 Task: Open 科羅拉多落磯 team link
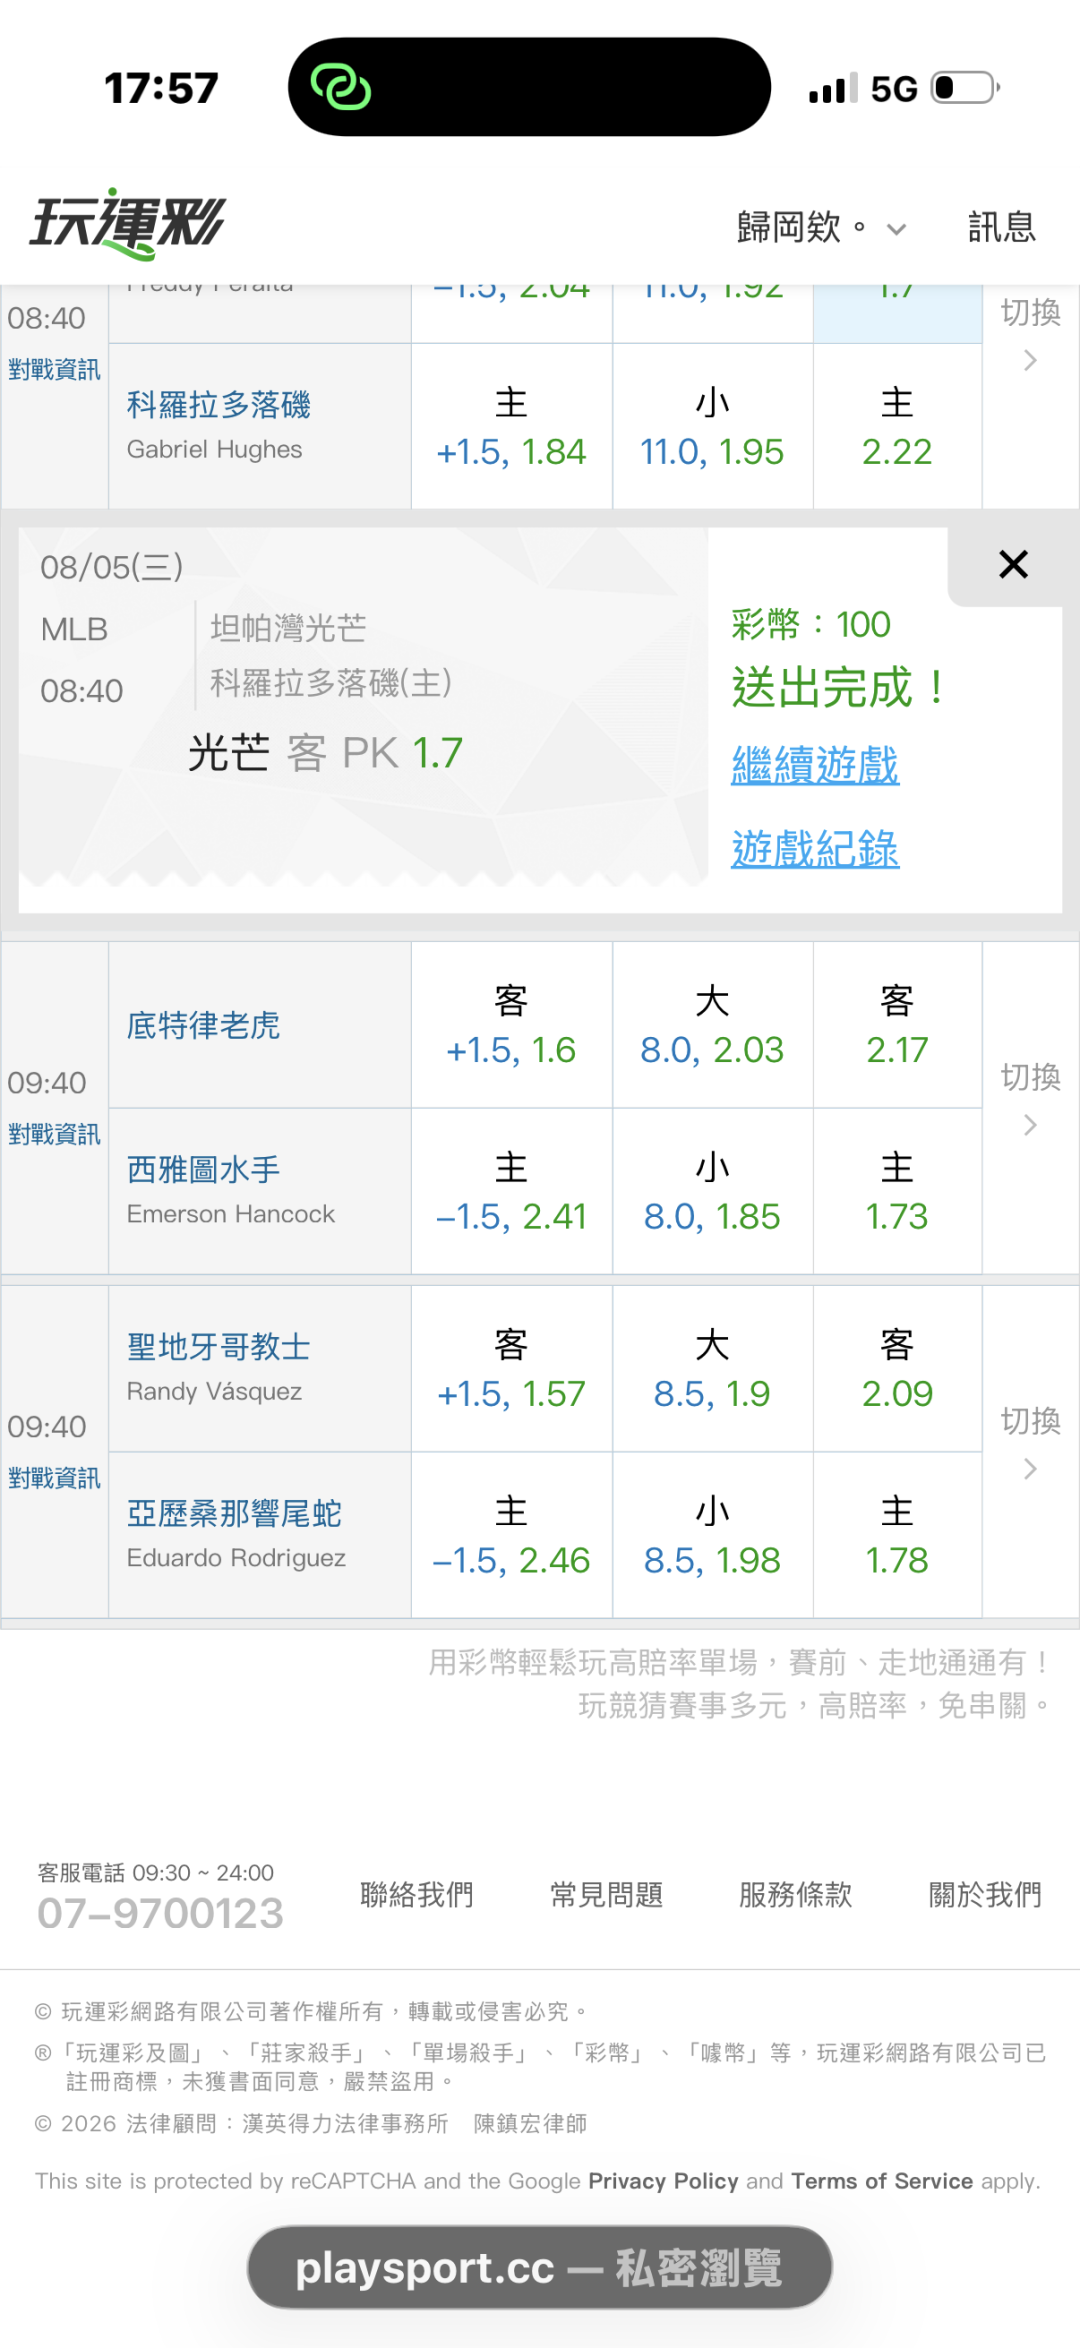(x=218, y=405)
